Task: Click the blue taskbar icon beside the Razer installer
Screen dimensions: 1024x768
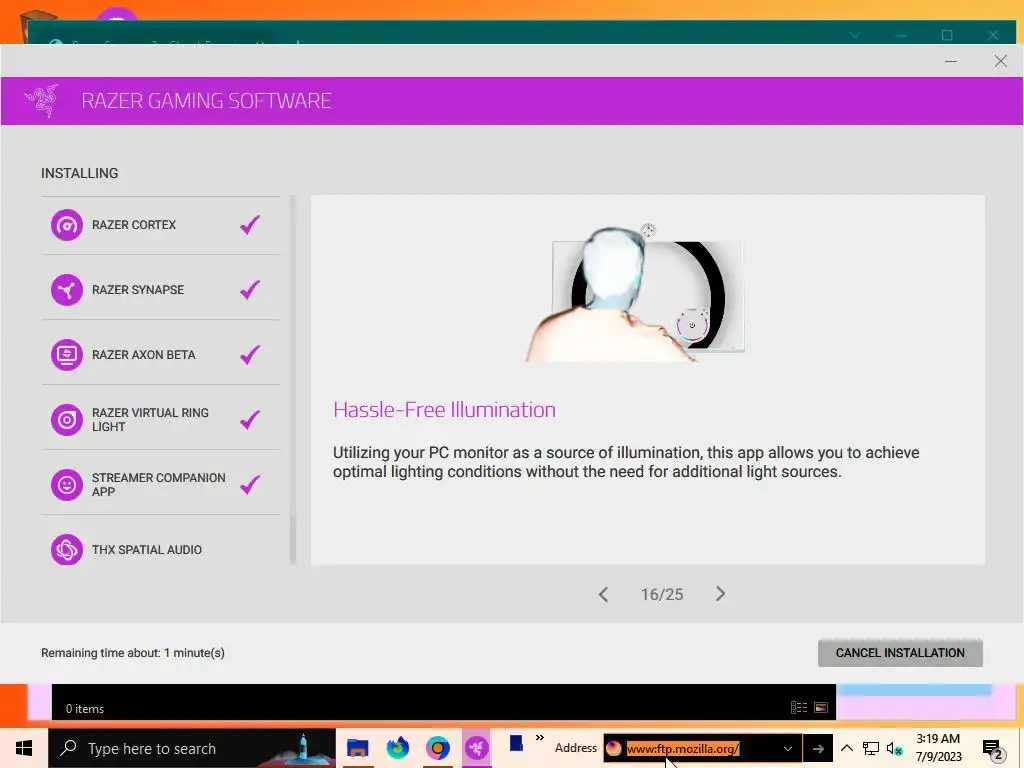Action: 516,744
